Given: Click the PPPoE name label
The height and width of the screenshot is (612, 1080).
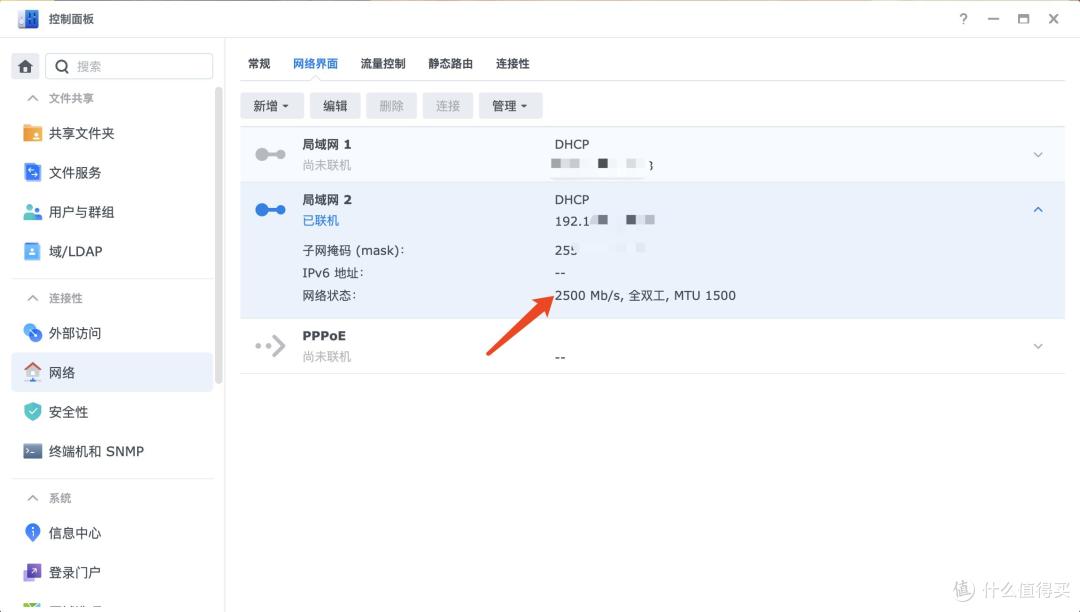Looking at the screenshot, I should click(324, 336).
